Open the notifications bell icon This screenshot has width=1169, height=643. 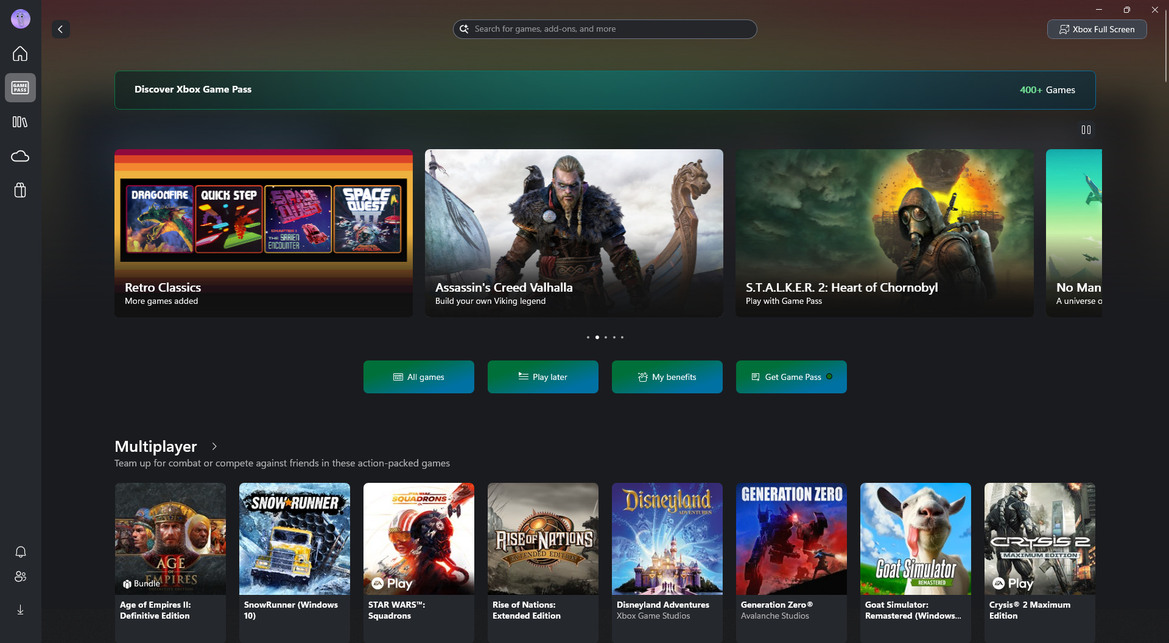pyautogui.click(x=20, y=552)
